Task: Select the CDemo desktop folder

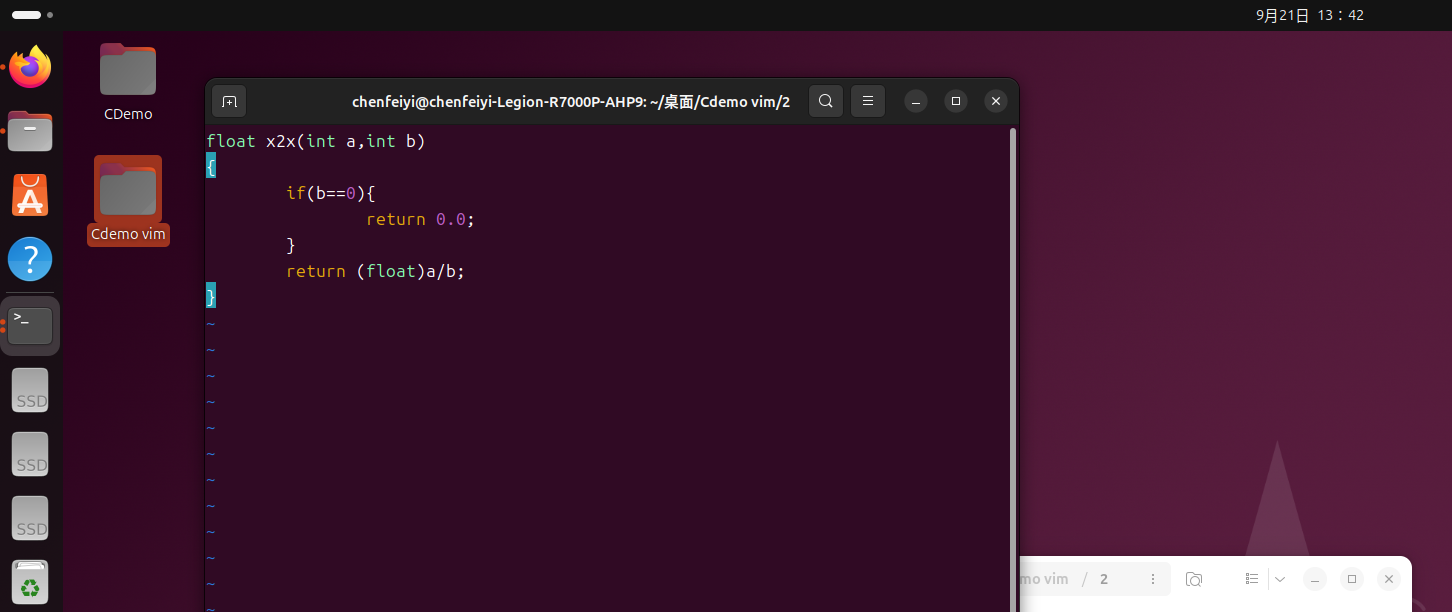Action: [x=128, y=82]
